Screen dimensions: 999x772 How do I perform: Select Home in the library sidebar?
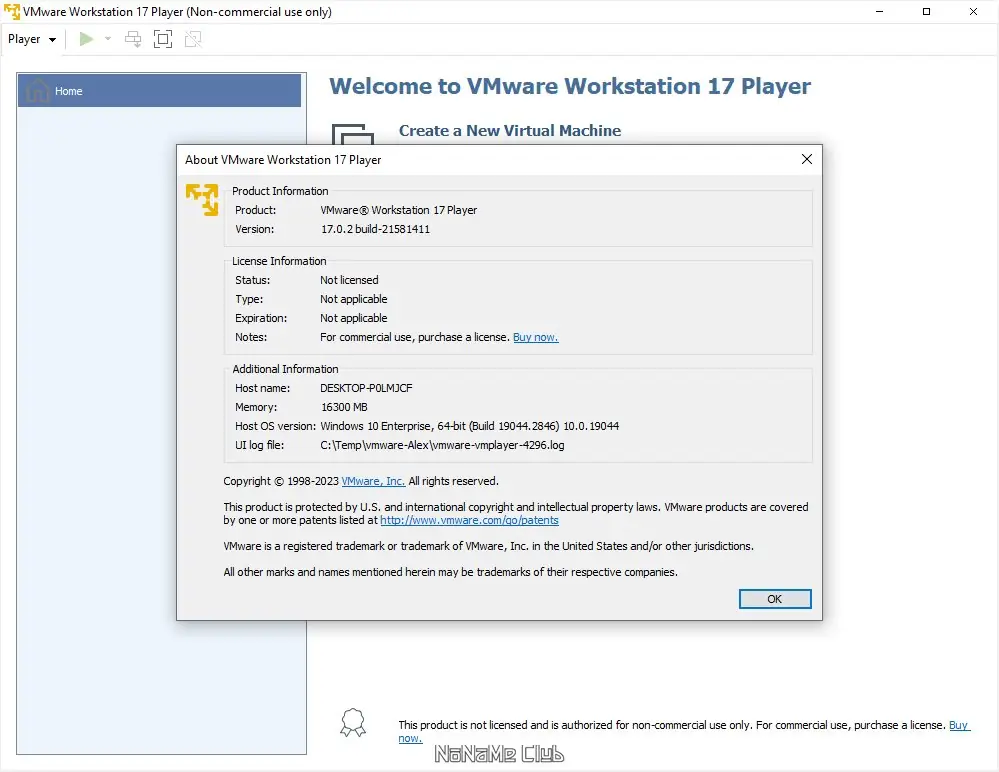point(159,90)
